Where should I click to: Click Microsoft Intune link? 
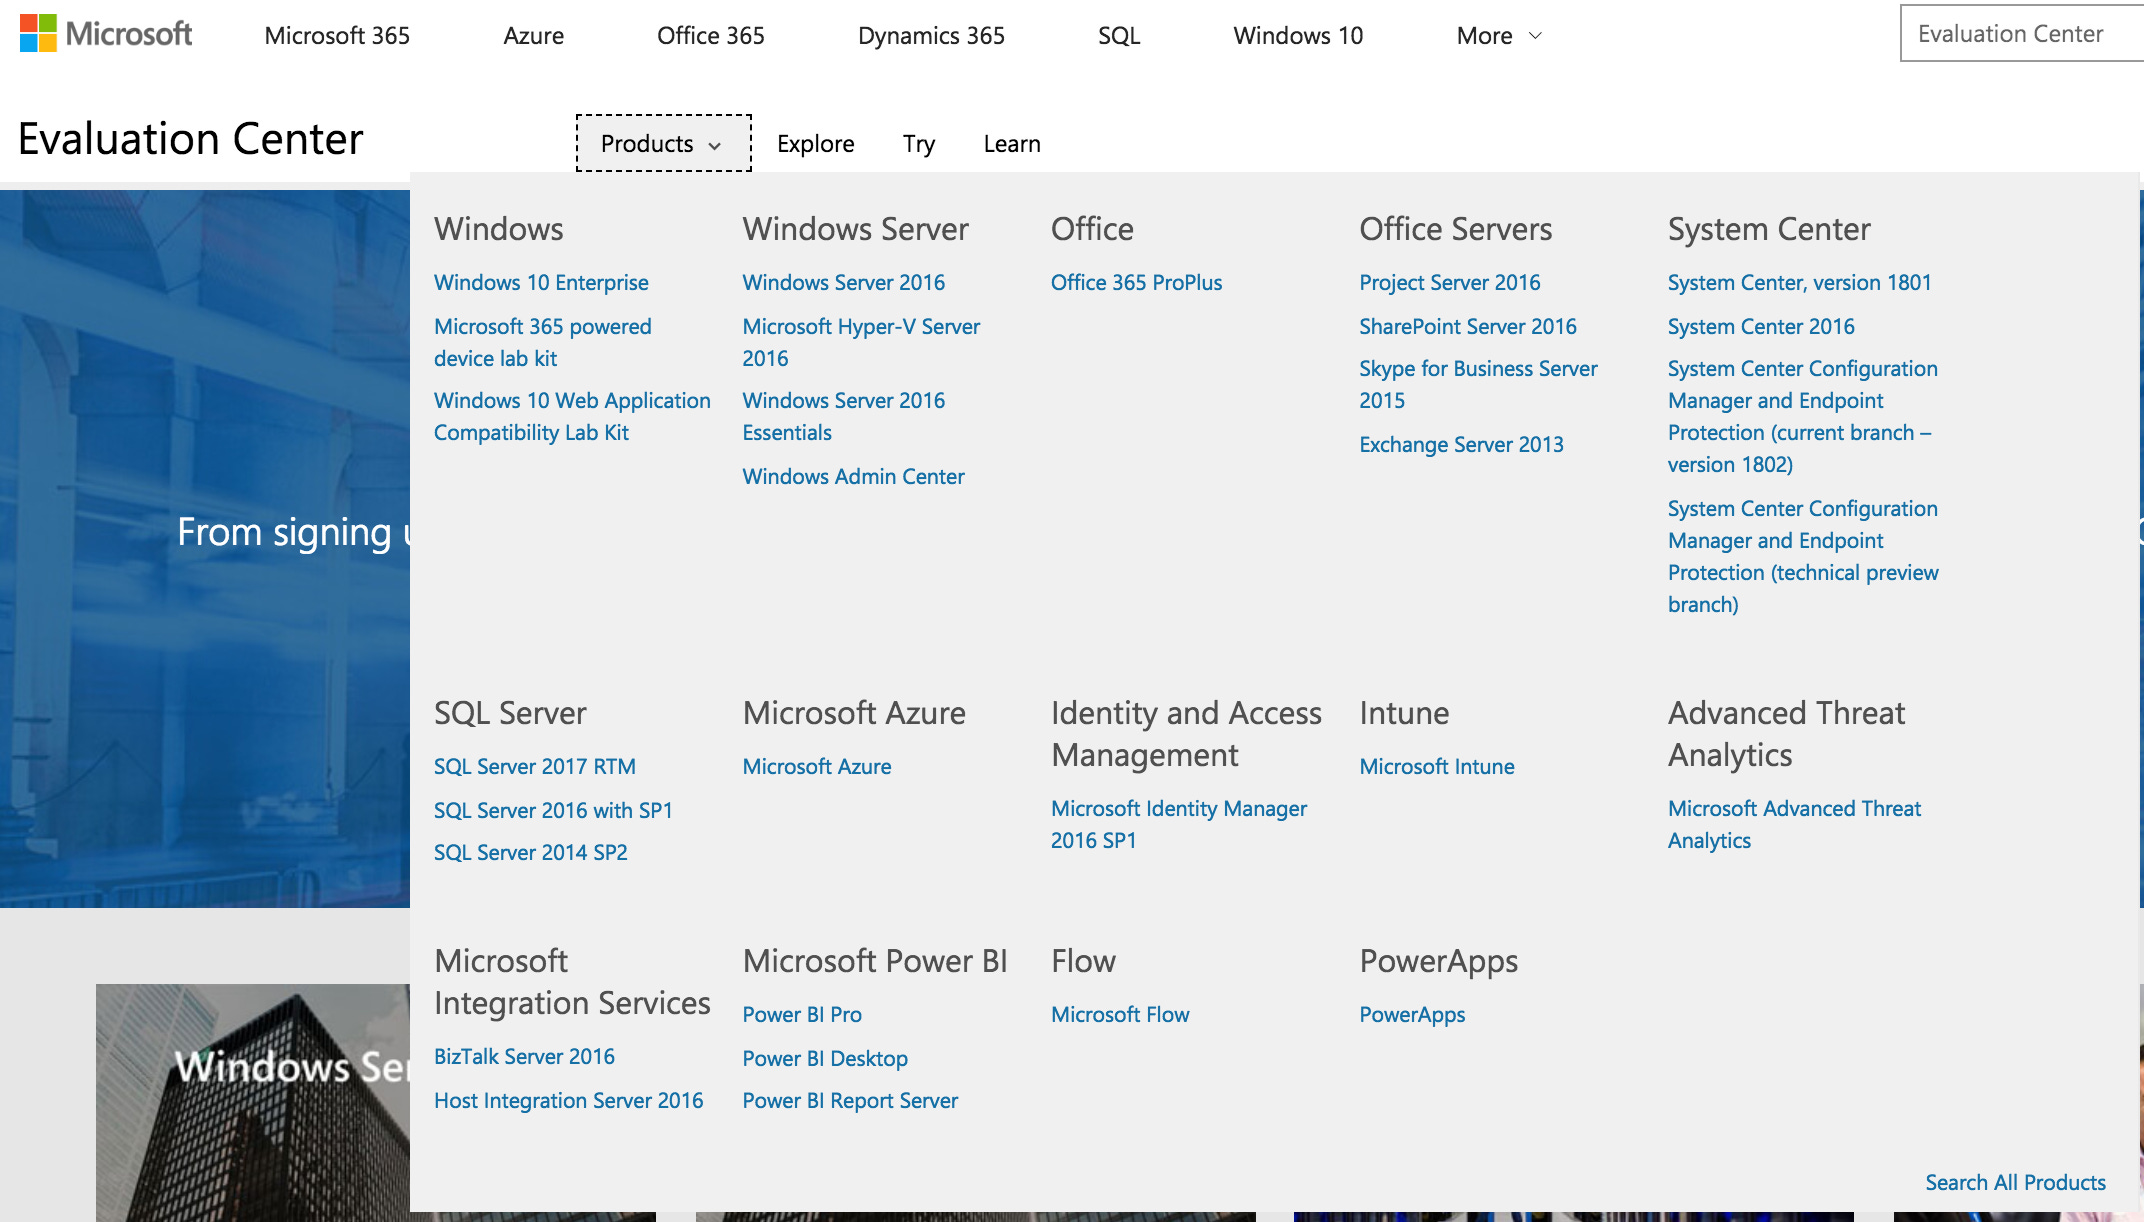1436,767
